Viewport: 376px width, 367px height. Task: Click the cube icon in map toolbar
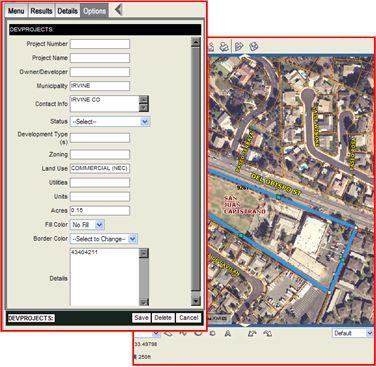pos(254,46)
